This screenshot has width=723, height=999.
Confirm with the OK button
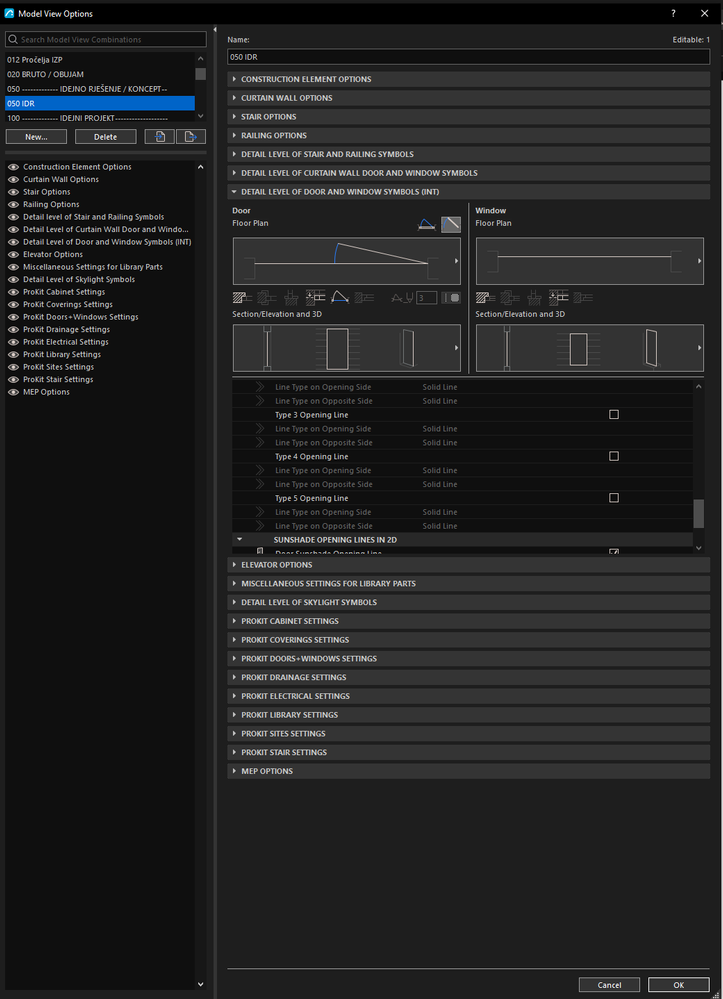click(x=679, y=985)
